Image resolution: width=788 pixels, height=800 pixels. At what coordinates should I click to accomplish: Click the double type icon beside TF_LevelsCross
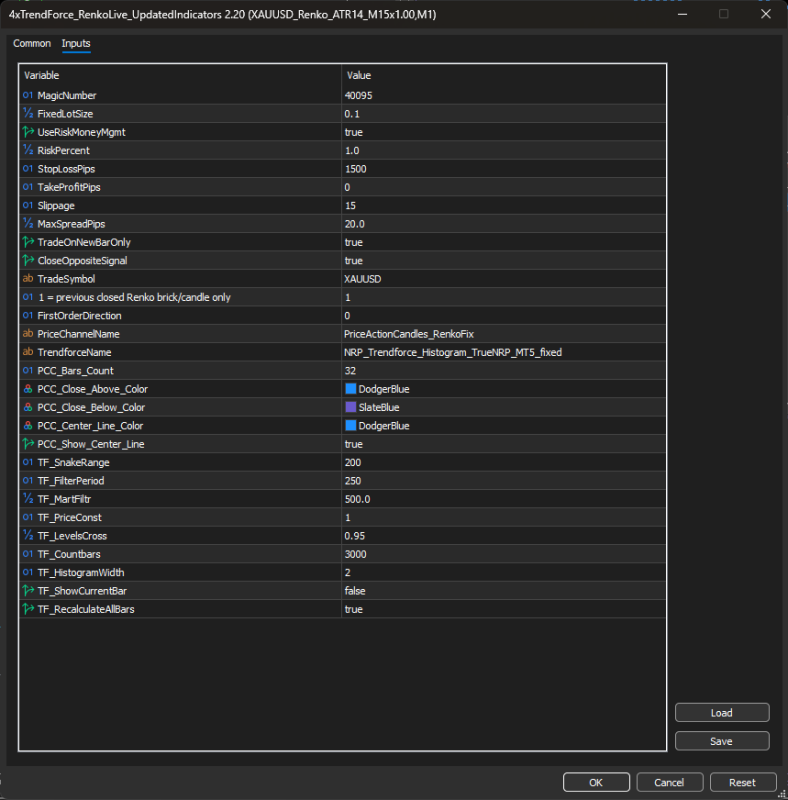point(28,536)
